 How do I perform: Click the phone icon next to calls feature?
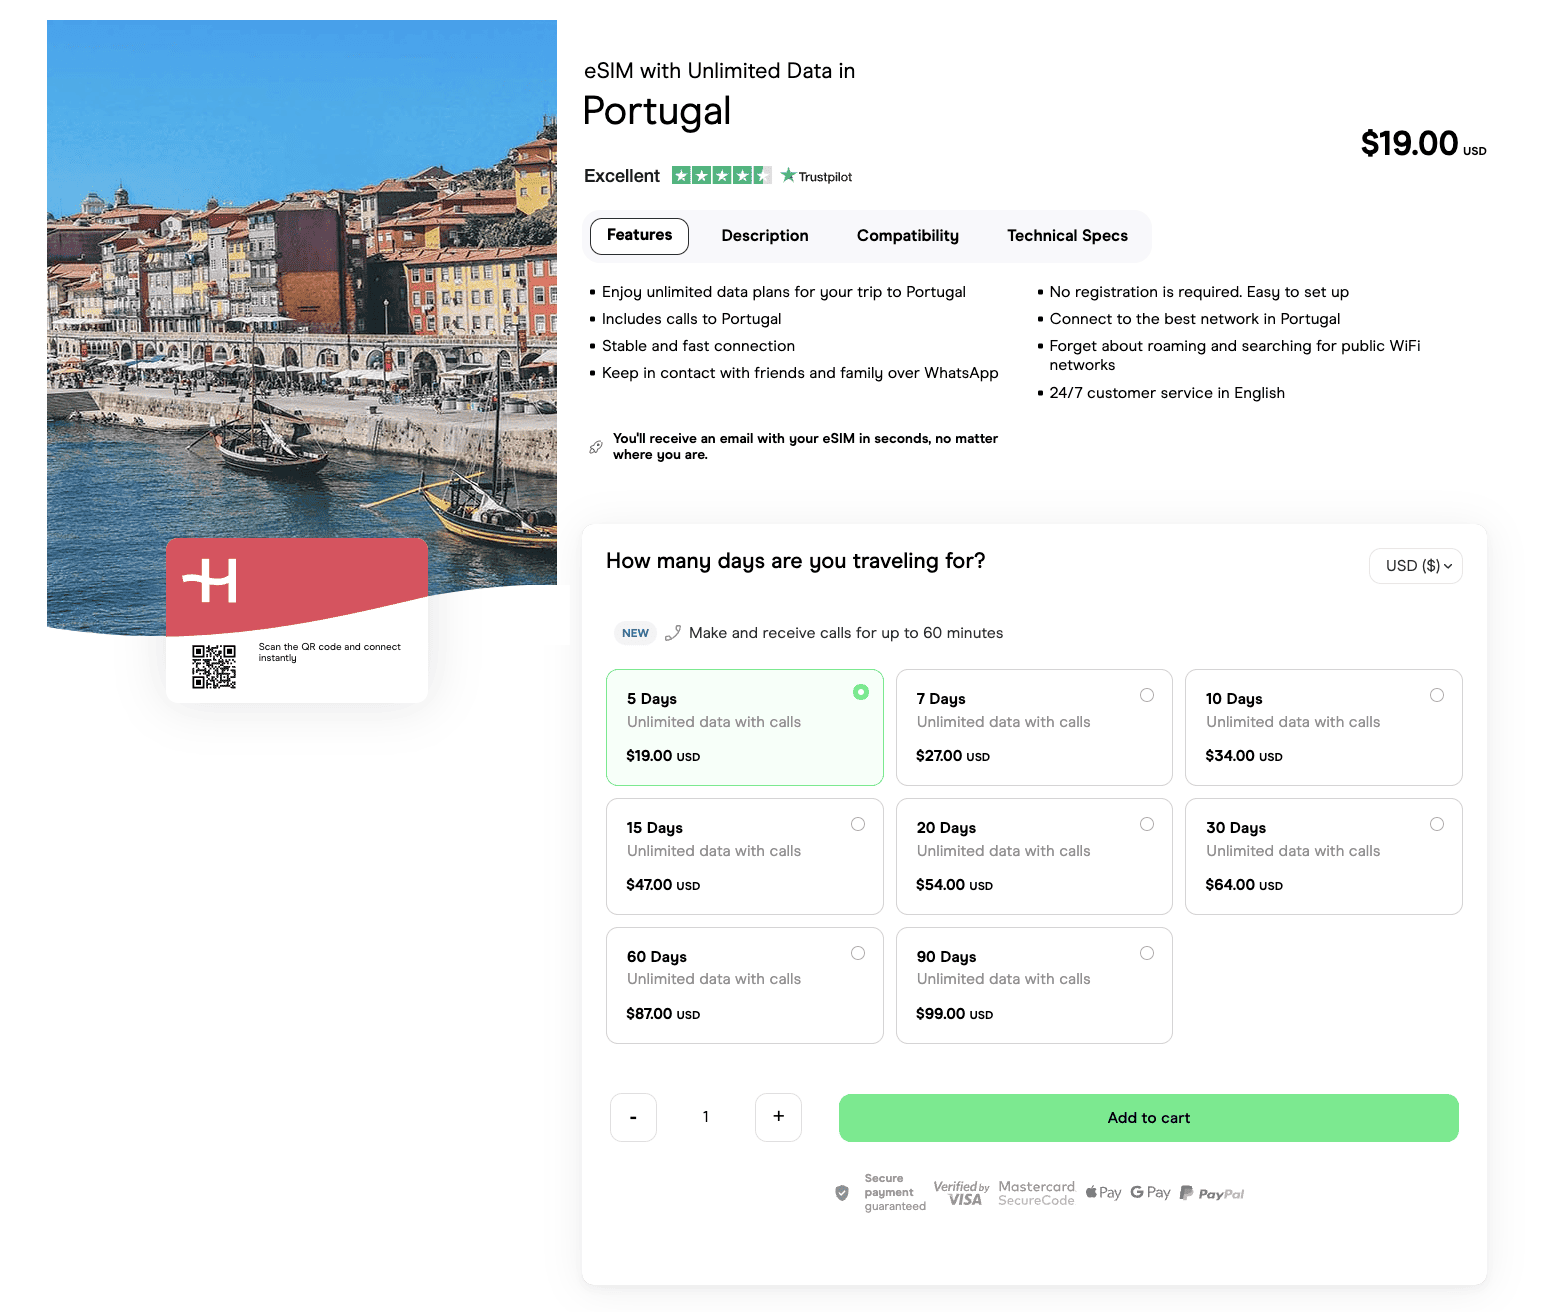pos(673,632)
